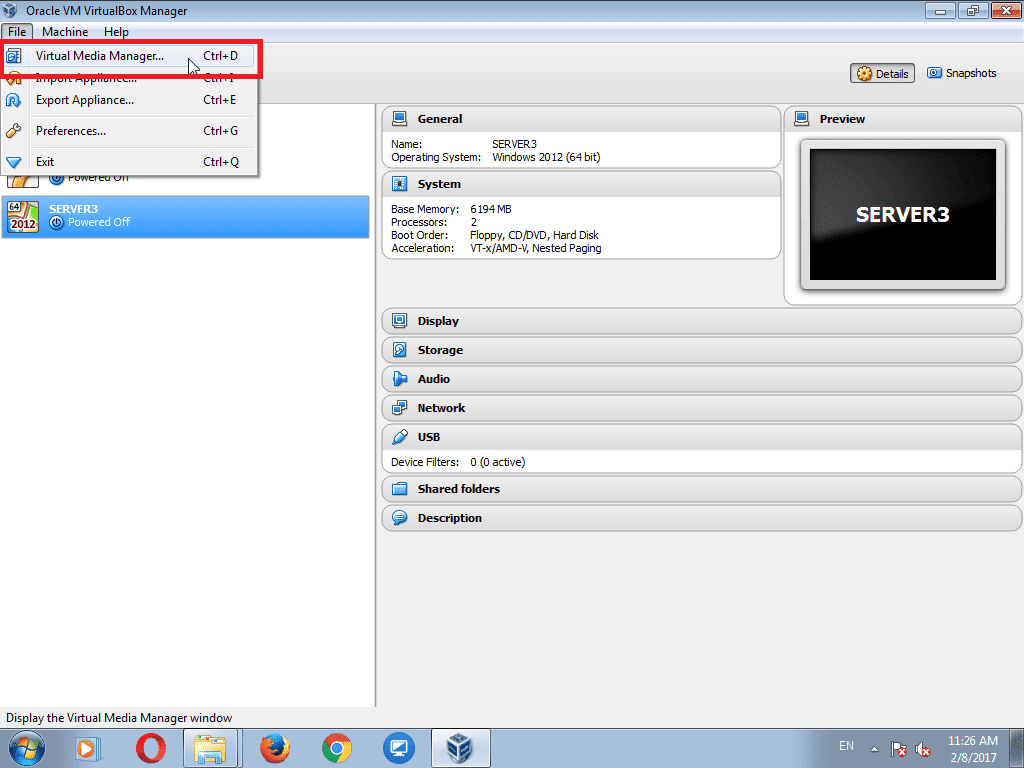Launch Firefox from the taskbar
Viewport: 1024px width, 768px height.
pyautogui.click(x=274, y=748)
